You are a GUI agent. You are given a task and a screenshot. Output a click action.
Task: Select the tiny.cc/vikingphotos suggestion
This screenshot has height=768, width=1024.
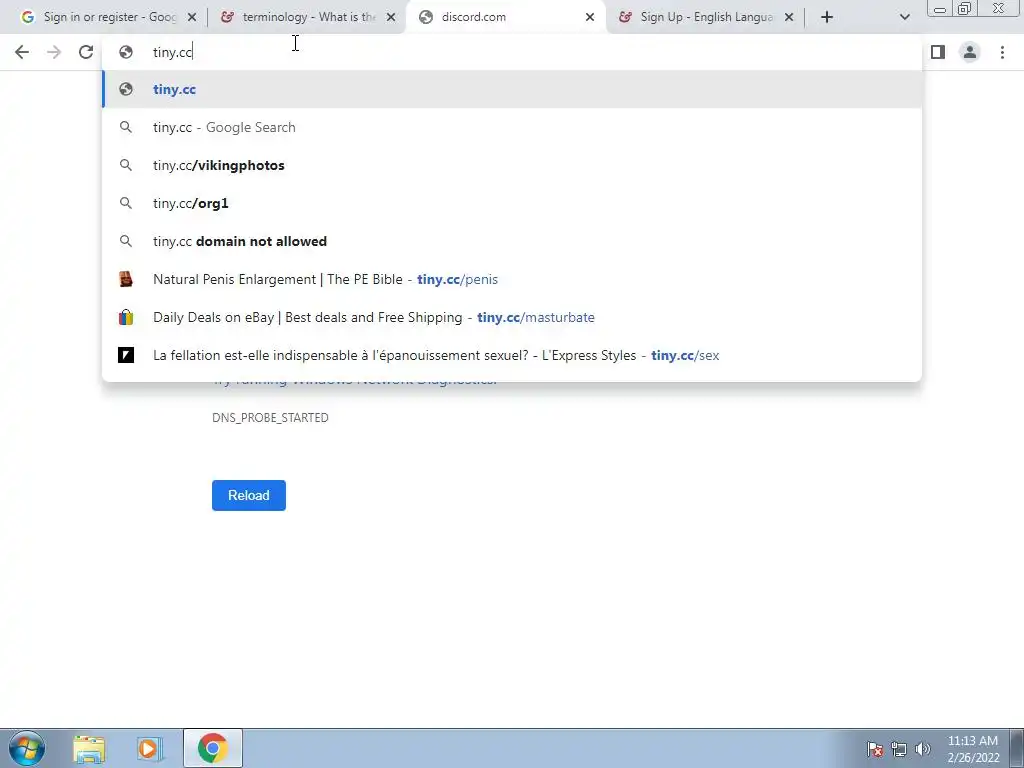coord(512,165)
